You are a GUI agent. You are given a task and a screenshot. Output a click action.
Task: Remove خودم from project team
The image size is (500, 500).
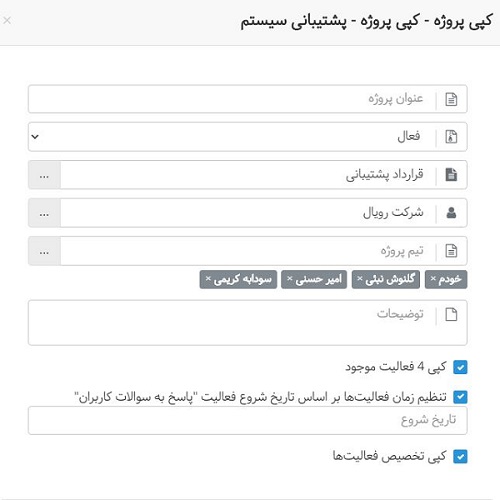coord(433,278)
